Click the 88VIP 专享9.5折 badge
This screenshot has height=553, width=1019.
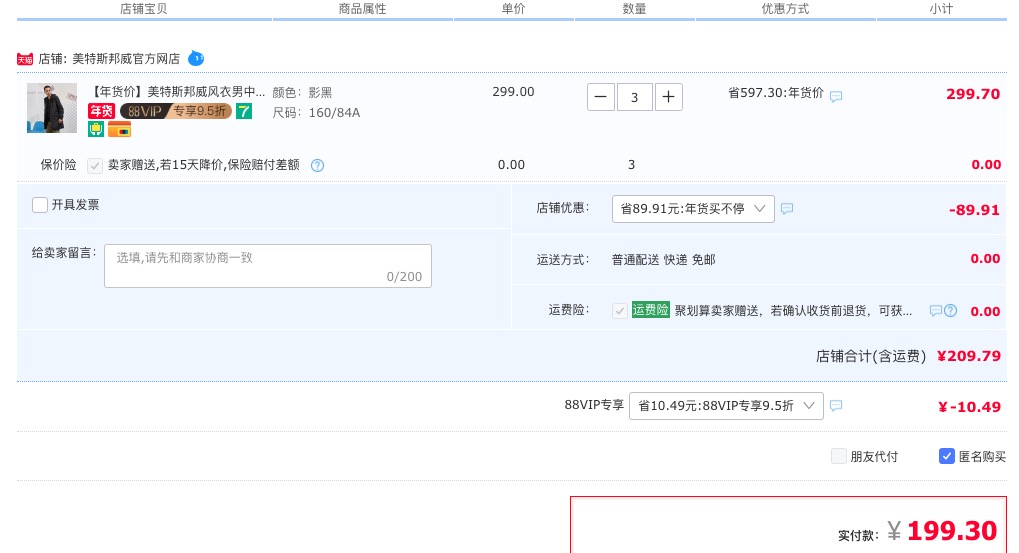pos(175,111)
